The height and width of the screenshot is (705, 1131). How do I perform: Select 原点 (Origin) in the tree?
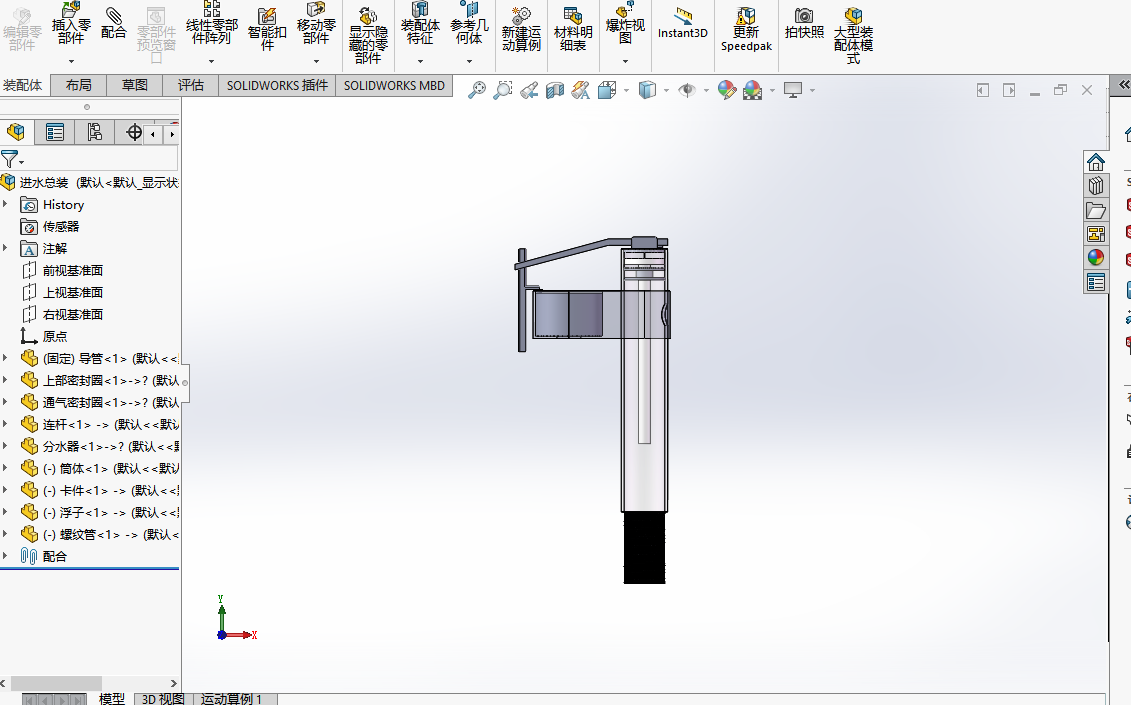point(55,336)
